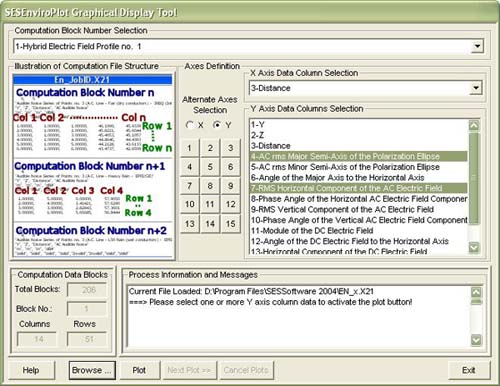Click the Help button
The image size is (500, 386).
click(31, 370)
